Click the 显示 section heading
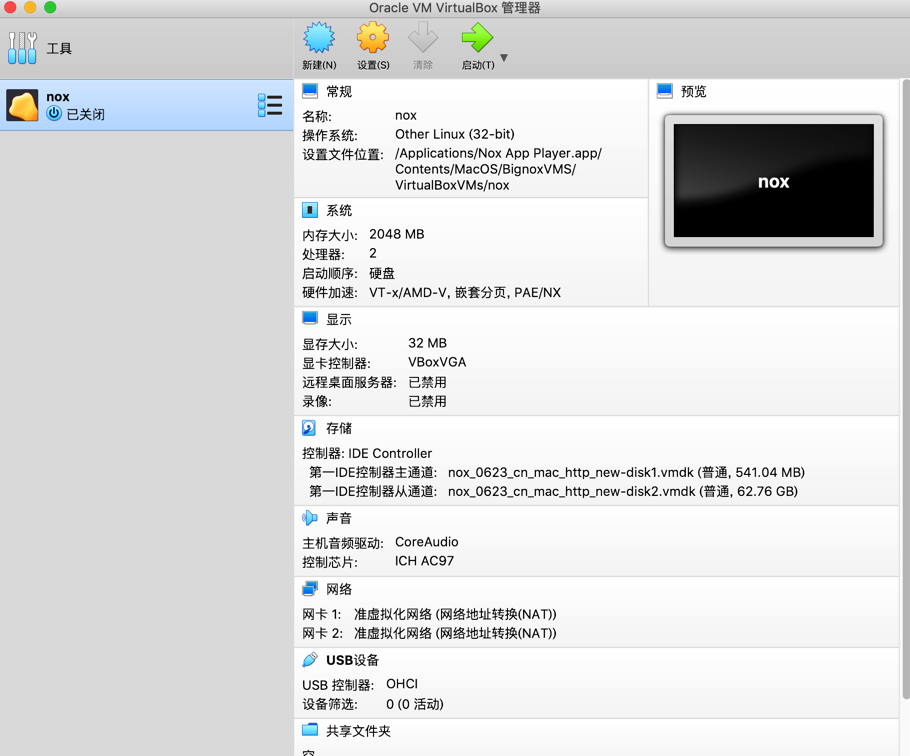The width and height of the screenshot is (910, 756). (339, 320)
